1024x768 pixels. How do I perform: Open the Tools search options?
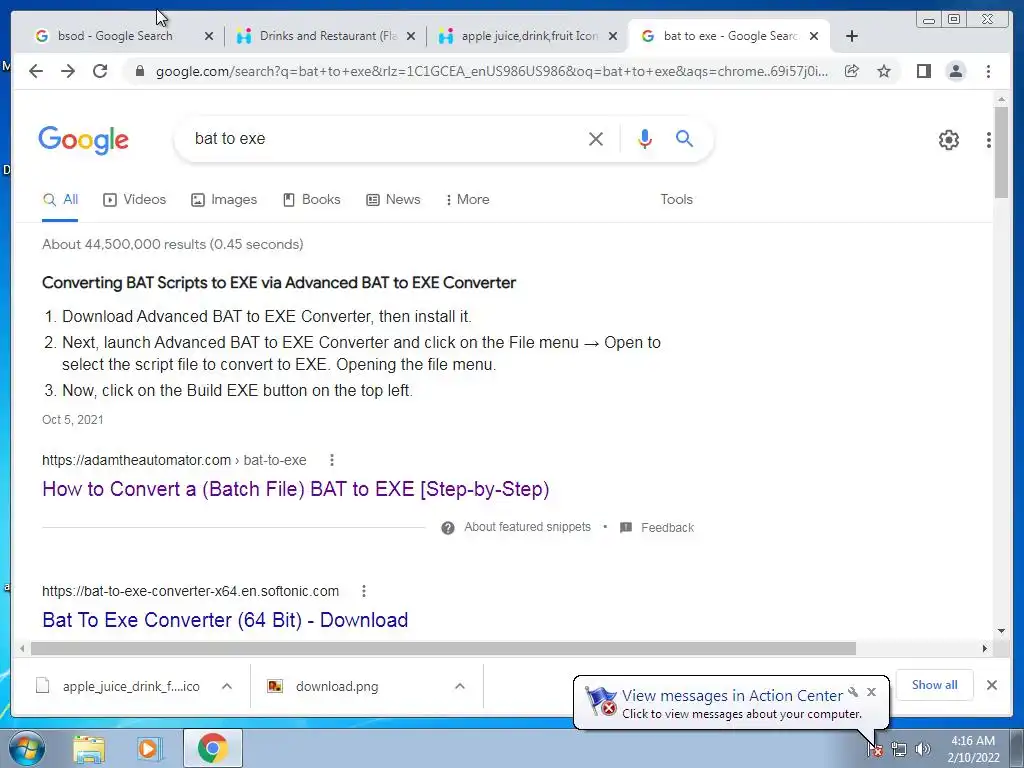pyautogui.click(x=676, y=200)
